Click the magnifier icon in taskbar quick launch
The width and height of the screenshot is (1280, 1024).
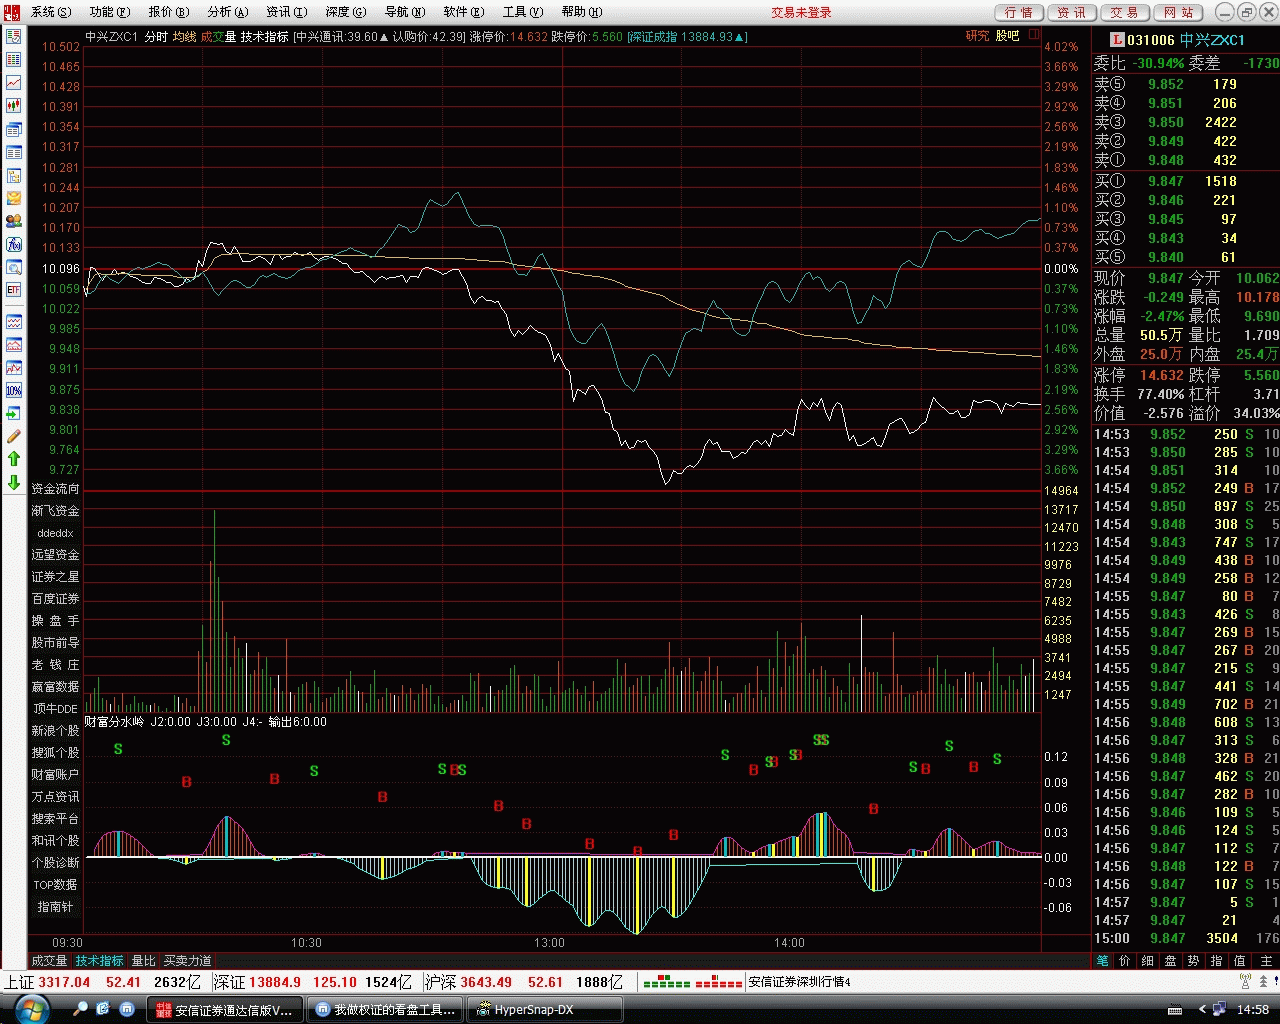coord(81,1010)
